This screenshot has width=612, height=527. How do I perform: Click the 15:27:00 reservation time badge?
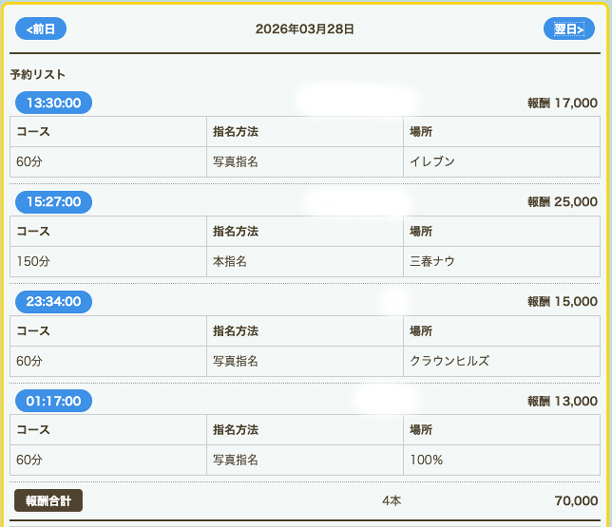(x=54, y=202)
